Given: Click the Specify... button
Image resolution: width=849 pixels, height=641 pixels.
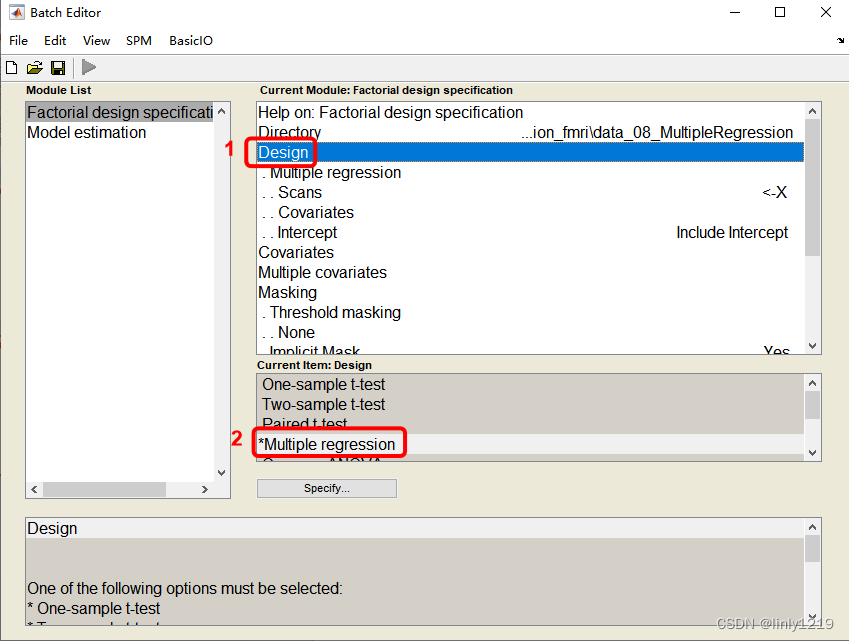Looking at the screenshot, I should [326, 488].
